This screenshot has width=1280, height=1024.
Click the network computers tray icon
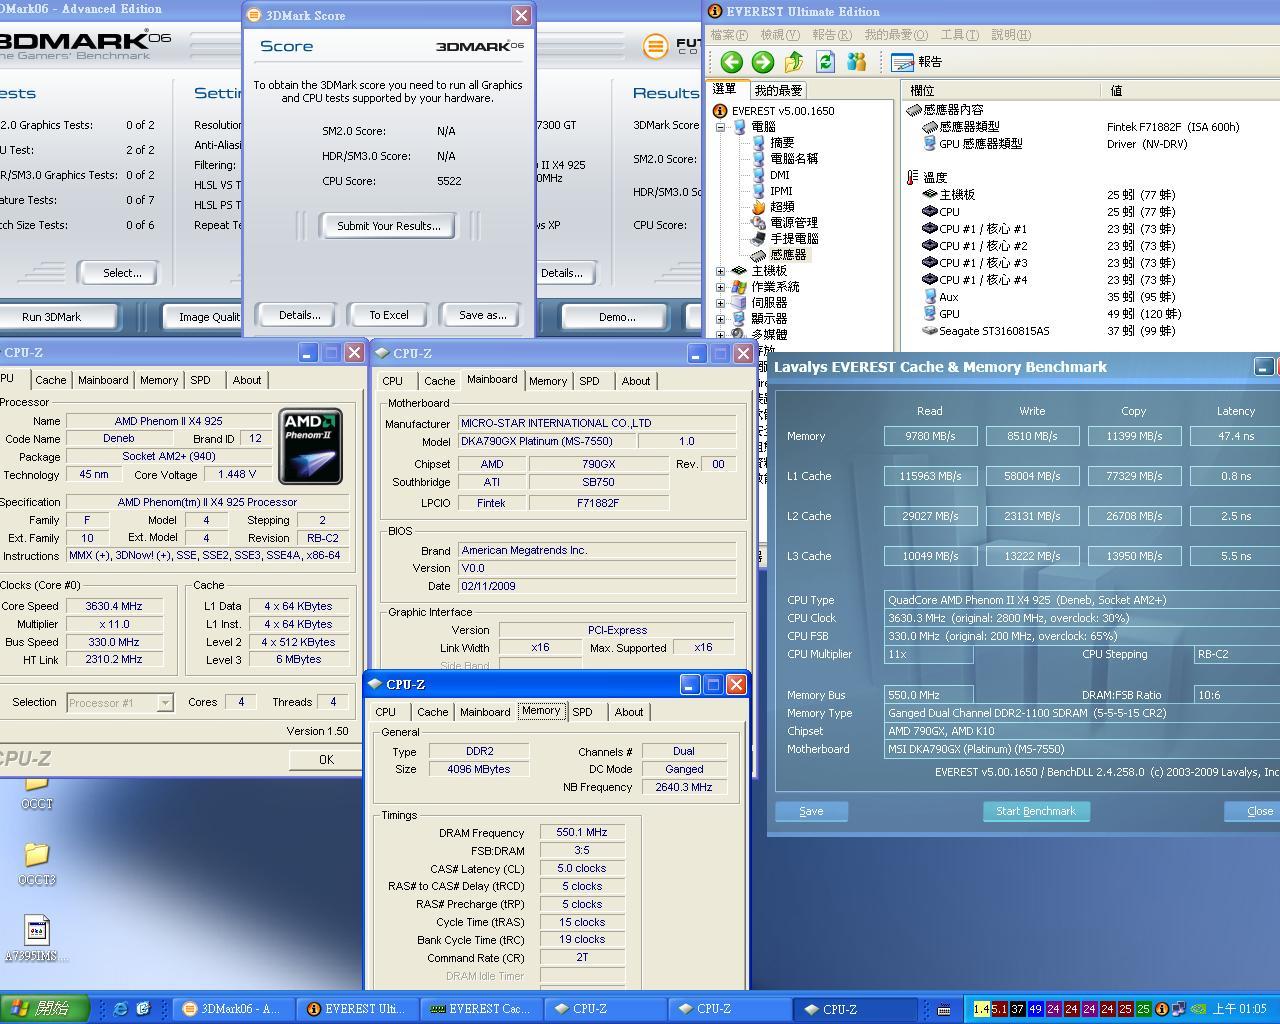1179,1009
